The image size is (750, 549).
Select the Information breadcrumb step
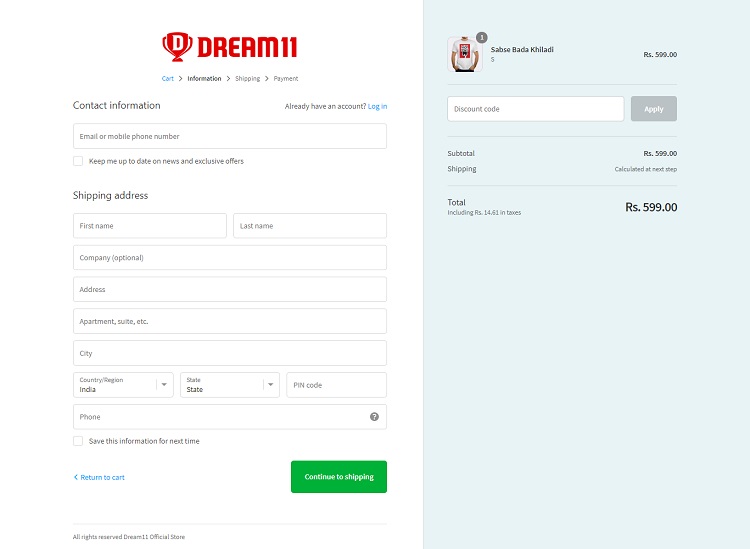(204, 78)
